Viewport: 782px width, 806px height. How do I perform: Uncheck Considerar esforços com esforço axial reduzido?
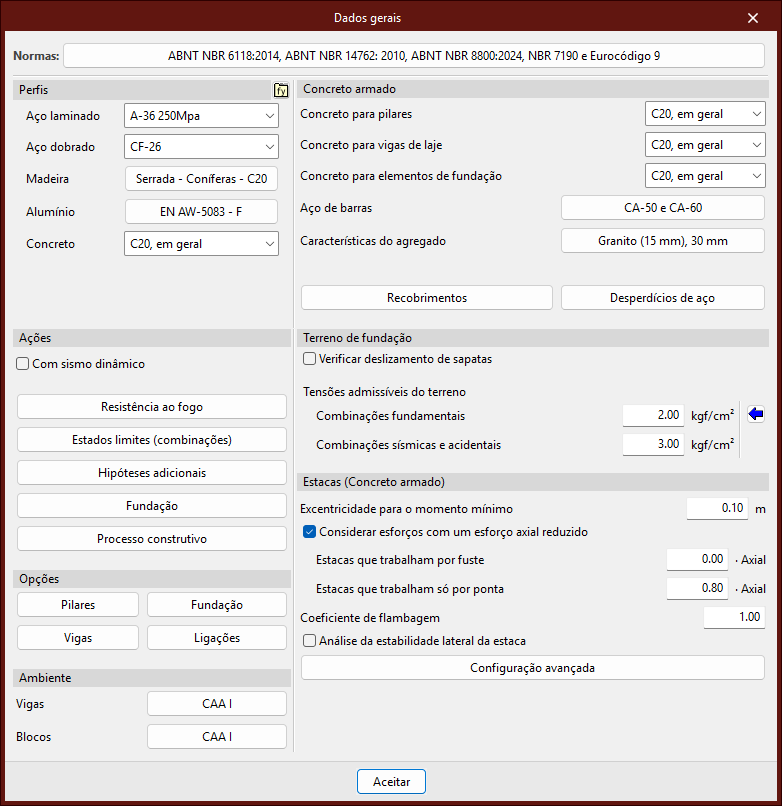pyautogui.click(x=309, y=532)
